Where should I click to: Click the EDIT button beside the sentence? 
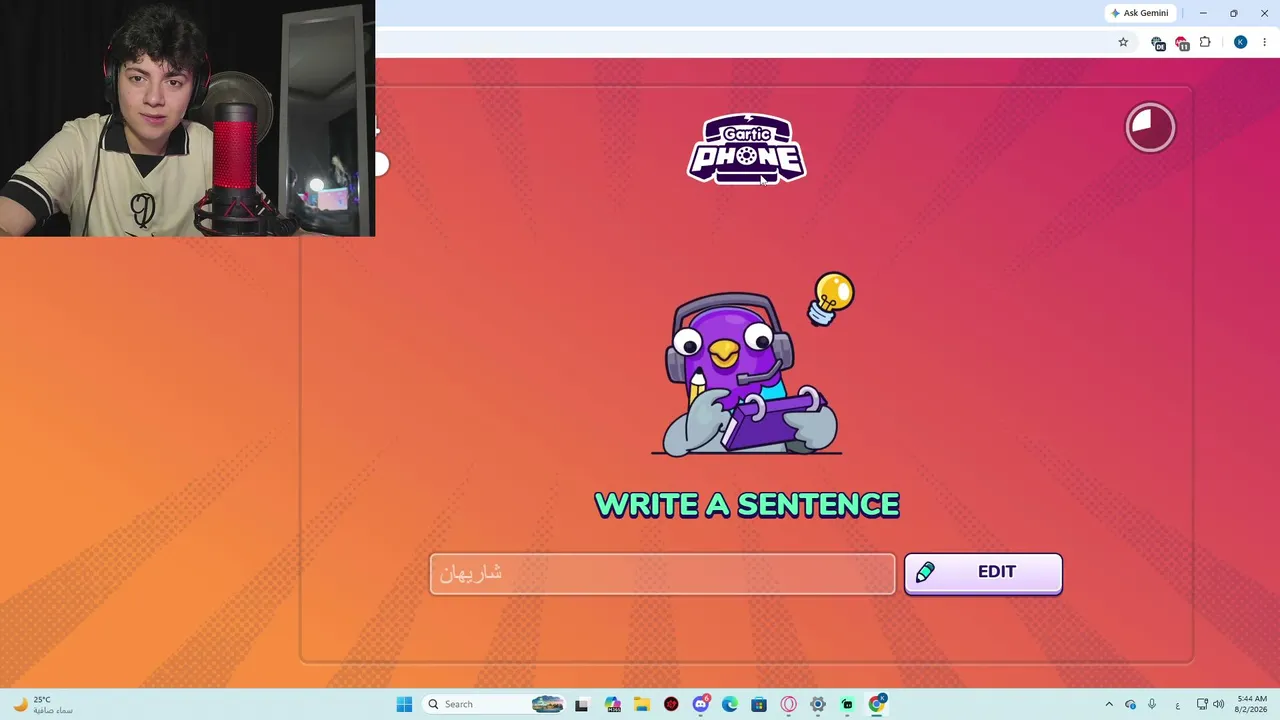983,573
